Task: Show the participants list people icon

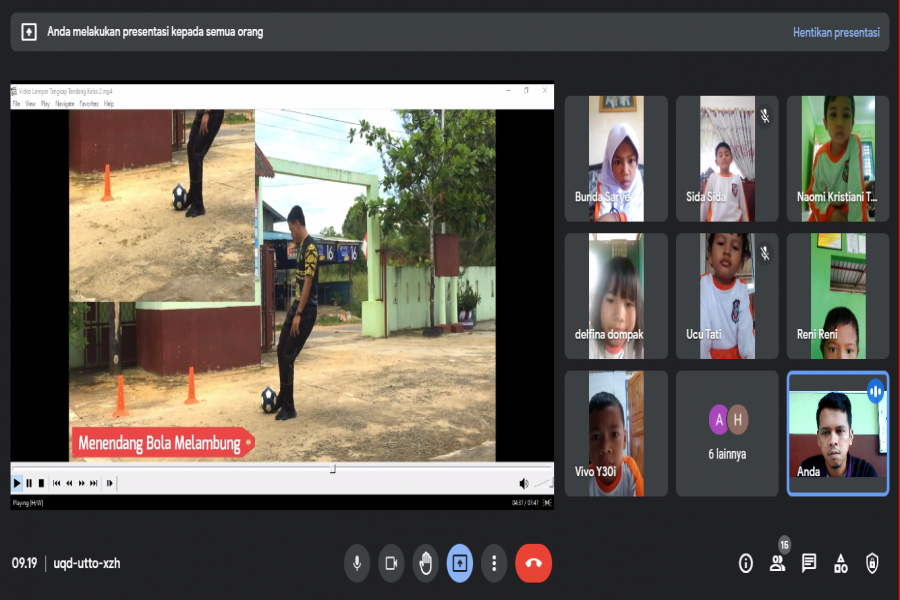Action: pyautogui.click(x=777, y=563)
